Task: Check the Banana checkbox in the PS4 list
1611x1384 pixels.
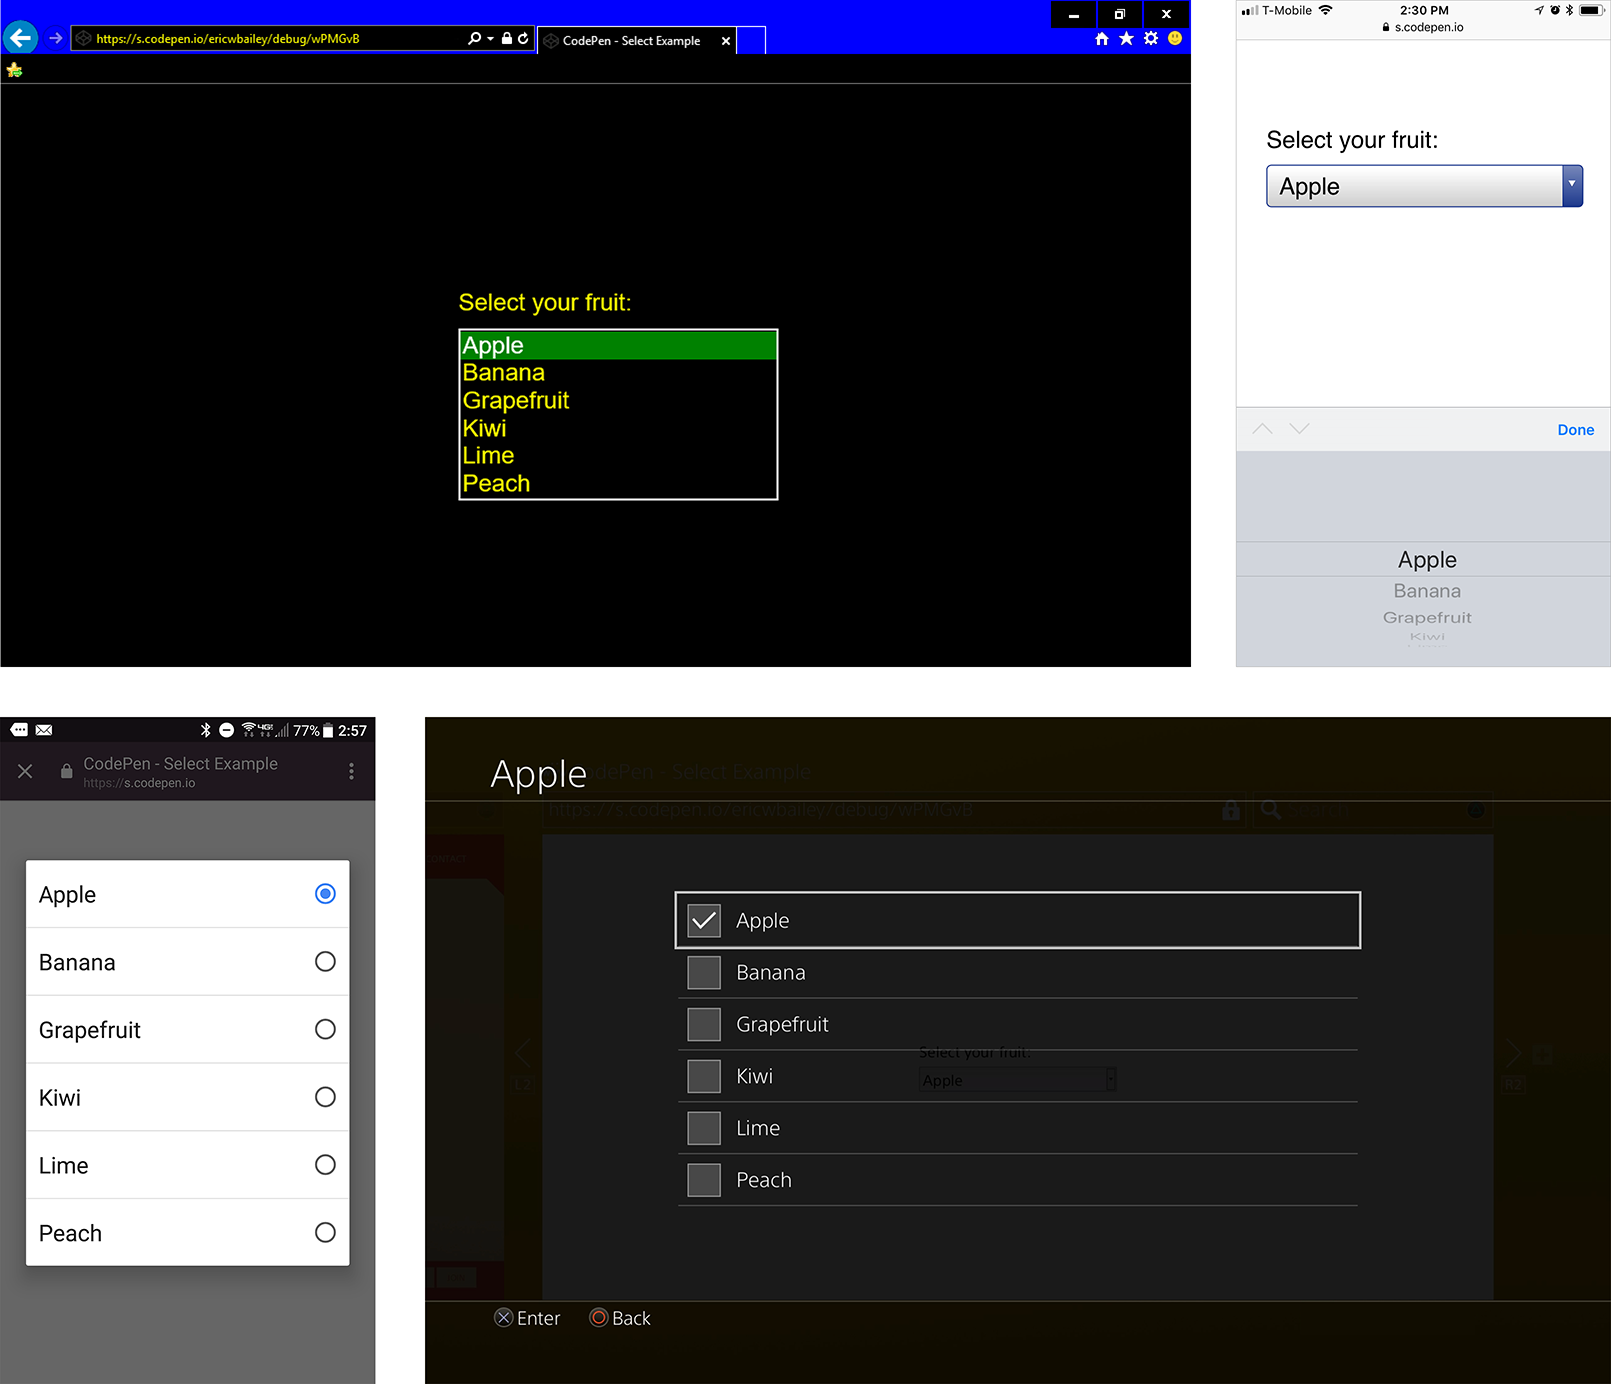Action: click(x=704, y=972)
